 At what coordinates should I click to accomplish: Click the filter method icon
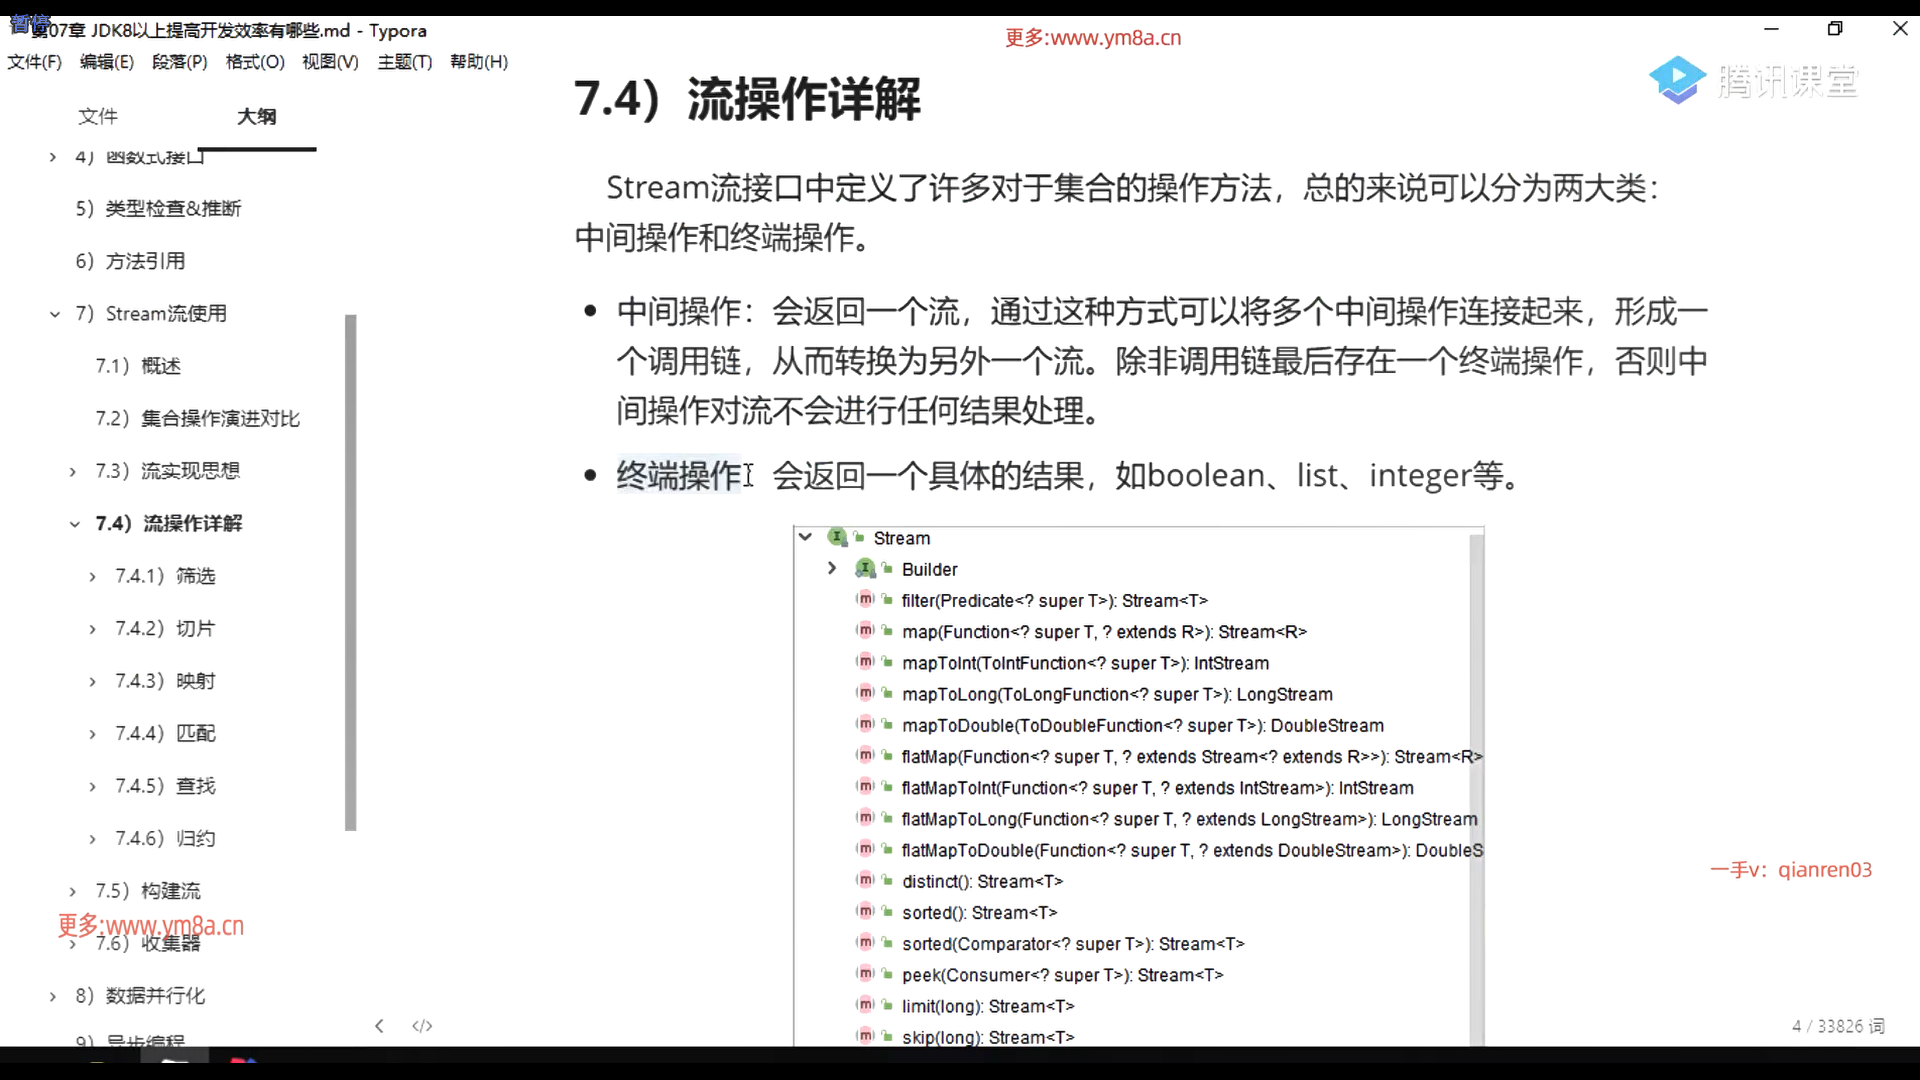coord(865,600)
